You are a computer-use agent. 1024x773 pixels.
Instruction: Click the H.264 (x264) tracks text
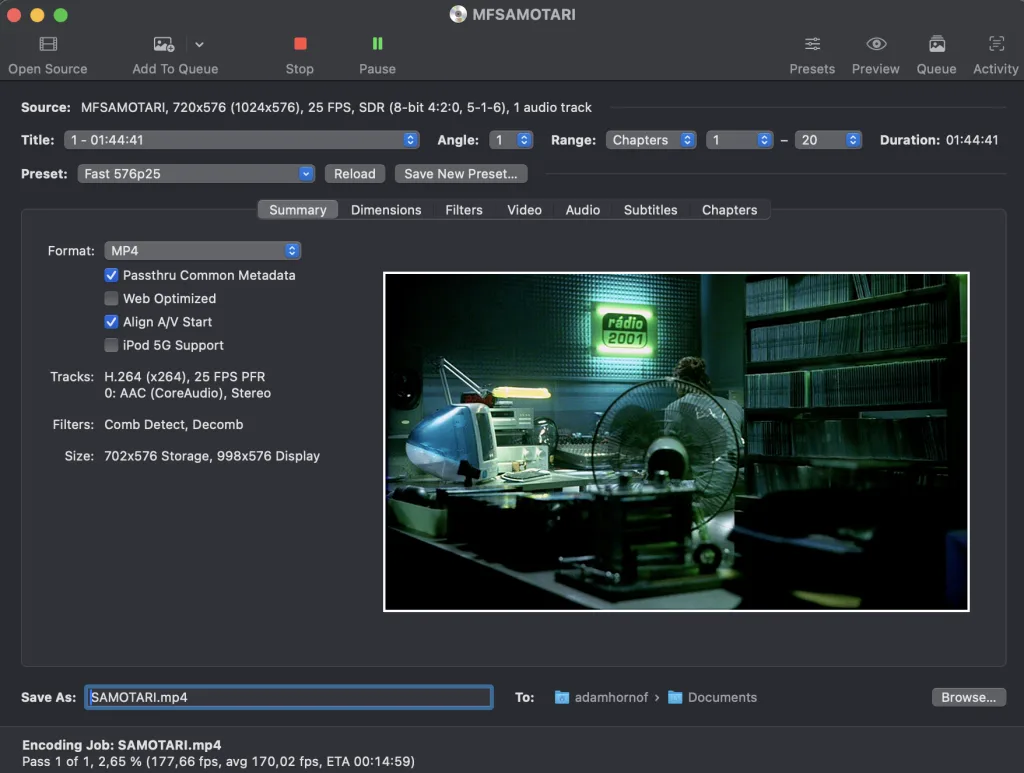[x=185, y=377]
